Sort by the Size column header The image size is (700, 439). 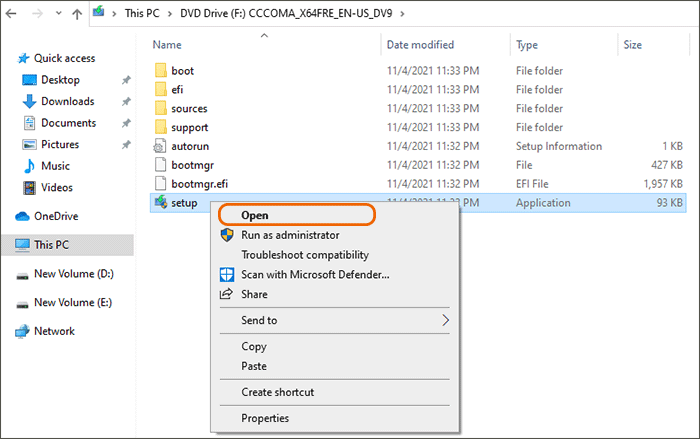(633, 45)
